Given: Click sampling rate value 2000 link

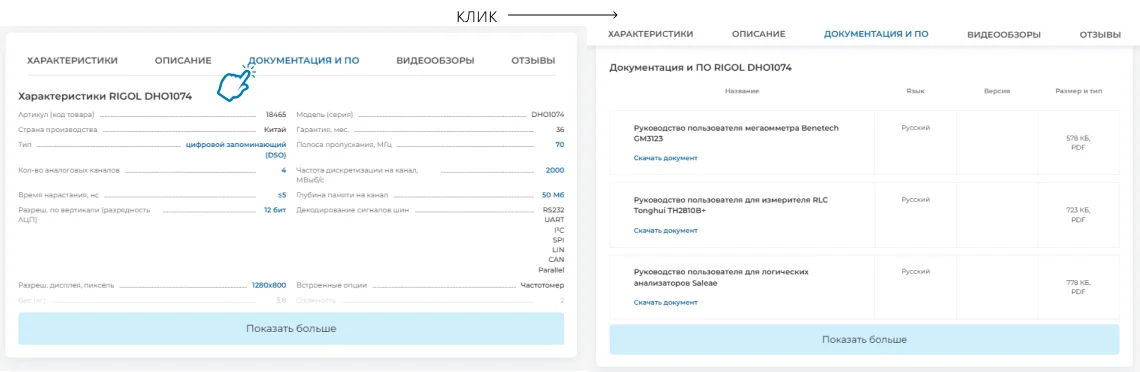Looking at the screenshot, I should tap(555, 171).
